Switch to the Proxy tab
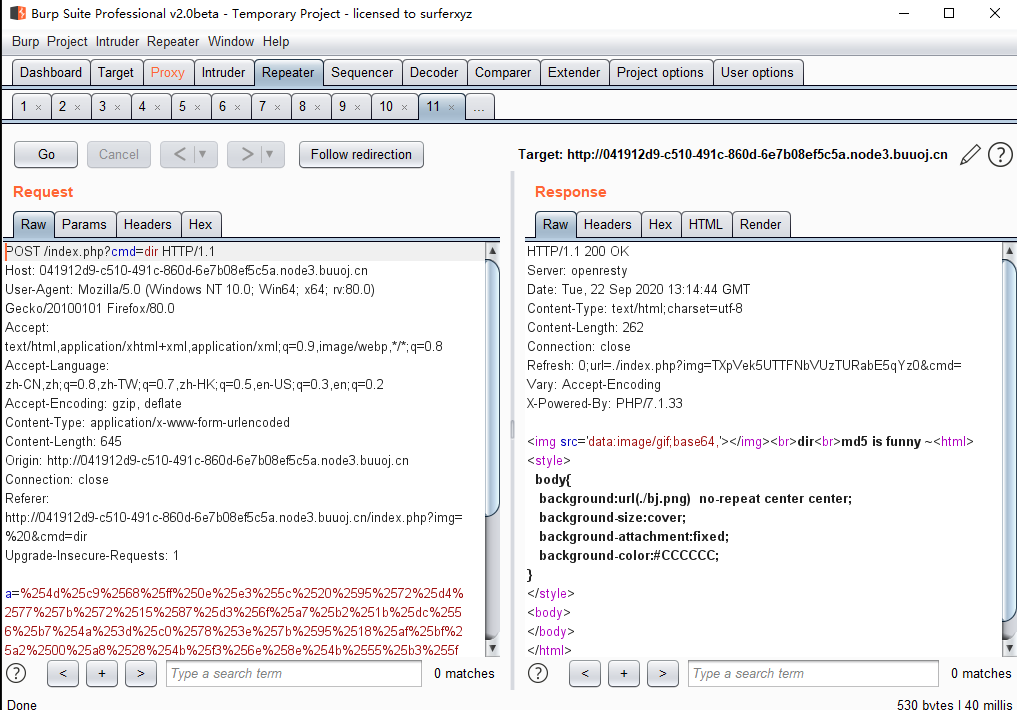The height and width of the screenshot is (710, 1017). 167,73
